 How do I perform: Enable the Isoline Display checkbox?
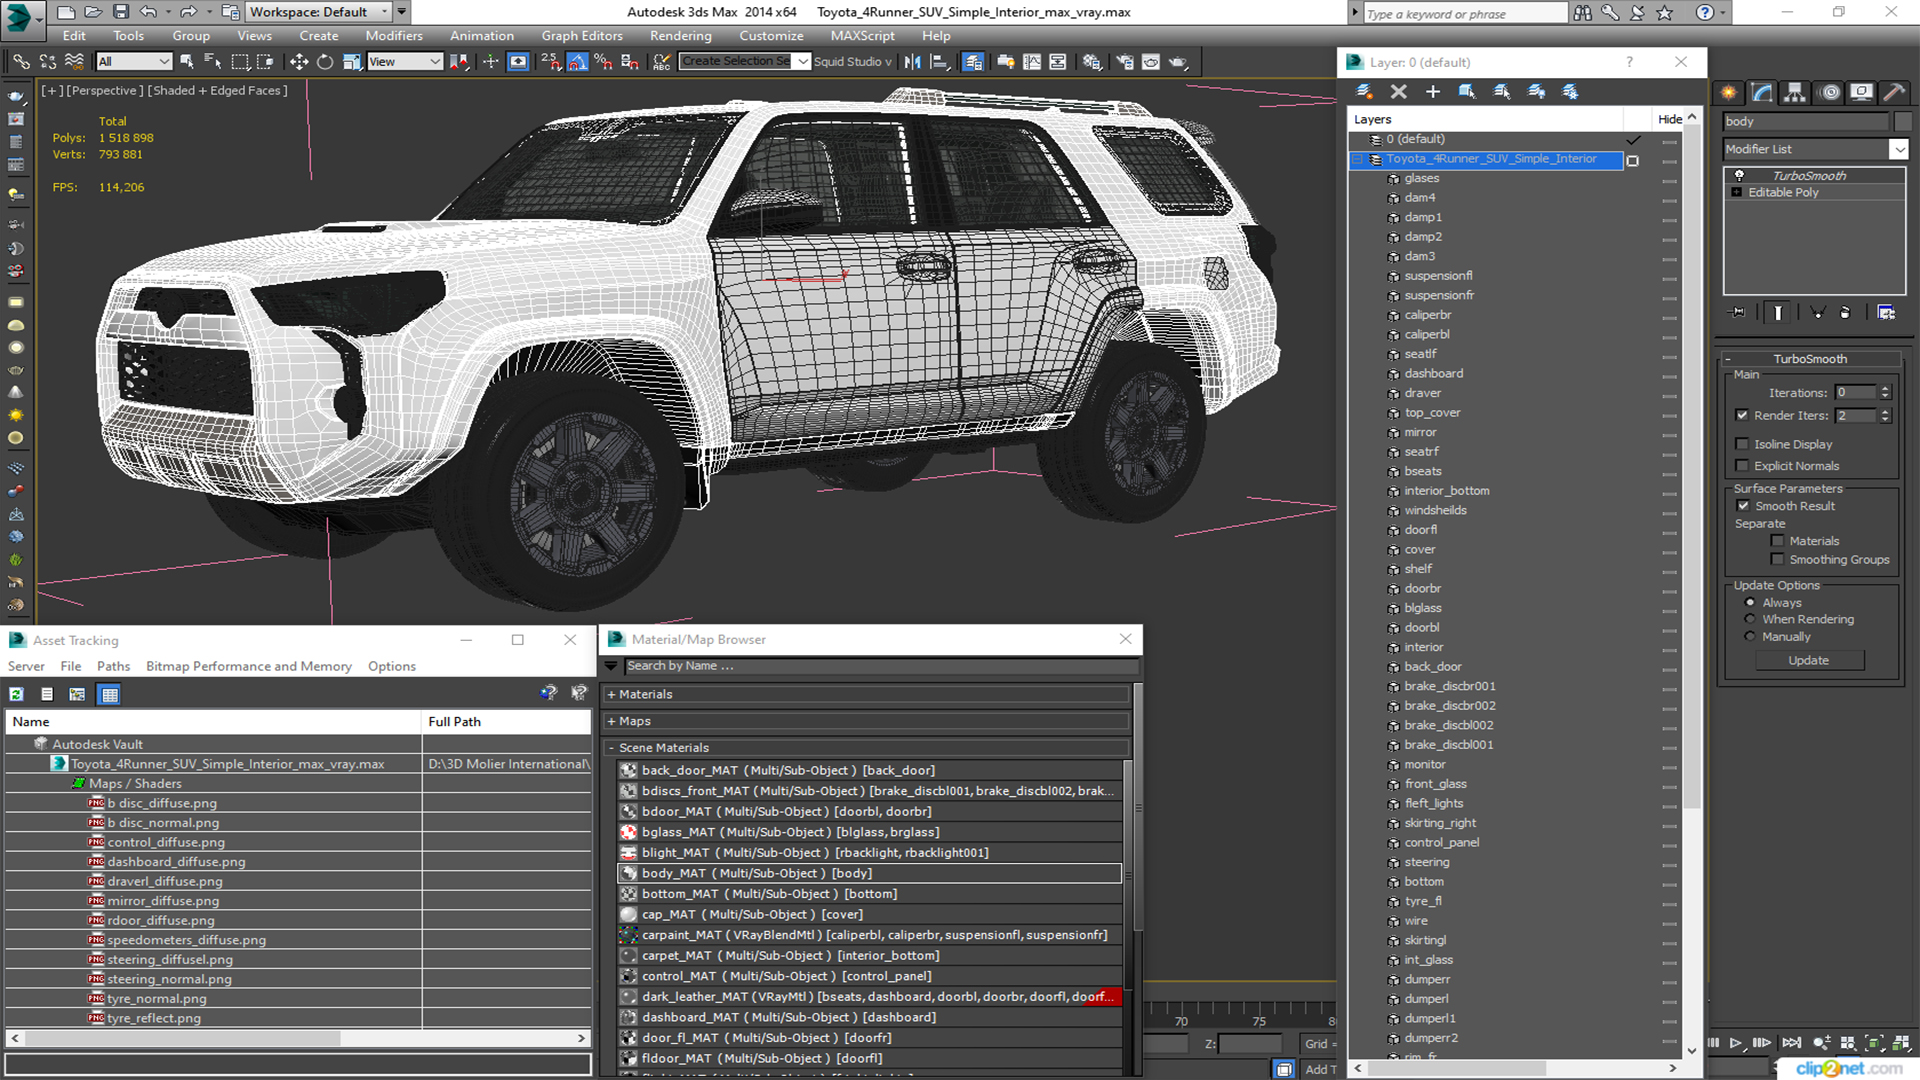click(x=1743, y=444)
